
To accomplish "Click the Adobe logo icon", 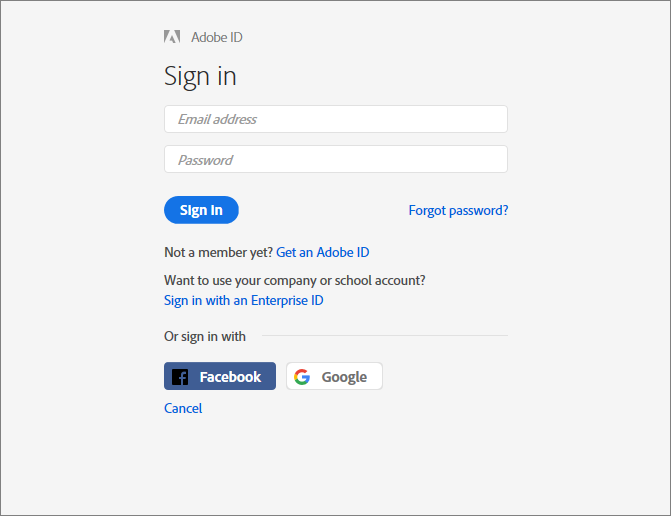I will 172,37.
